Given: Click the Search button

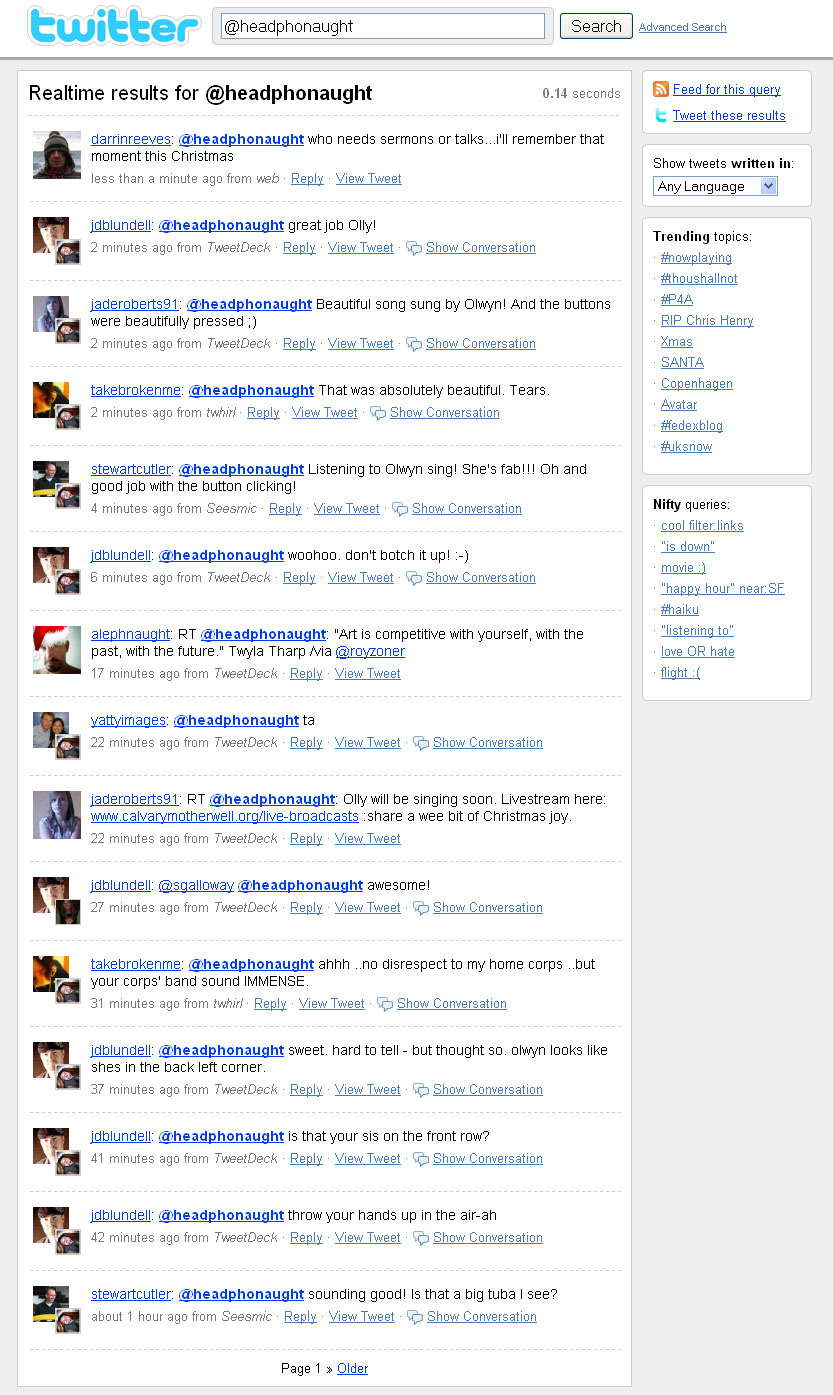Looking at the screenshot, I should coord(596,26).
